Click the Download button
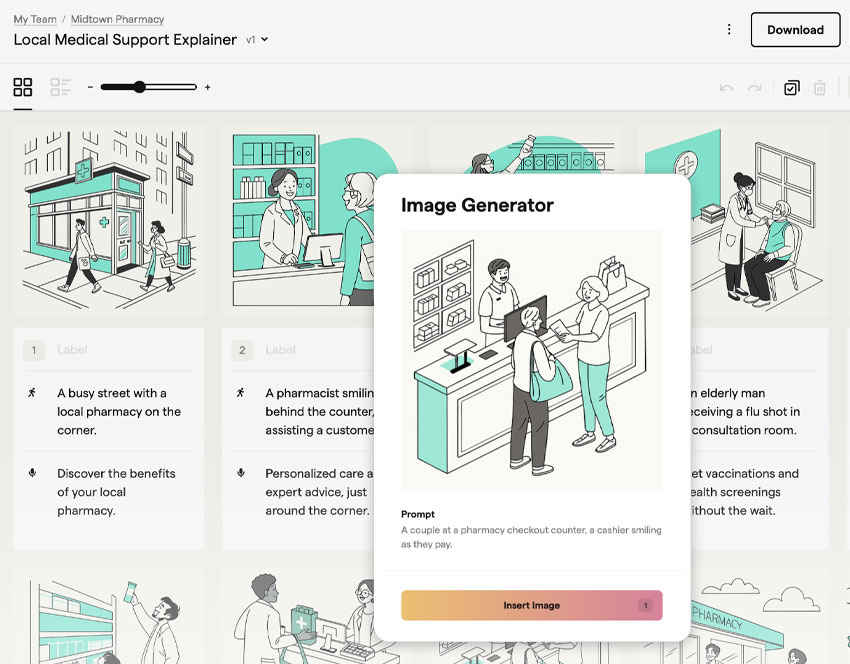The width and height of the screenshot is (850, 664). click(x=795, y=30)
